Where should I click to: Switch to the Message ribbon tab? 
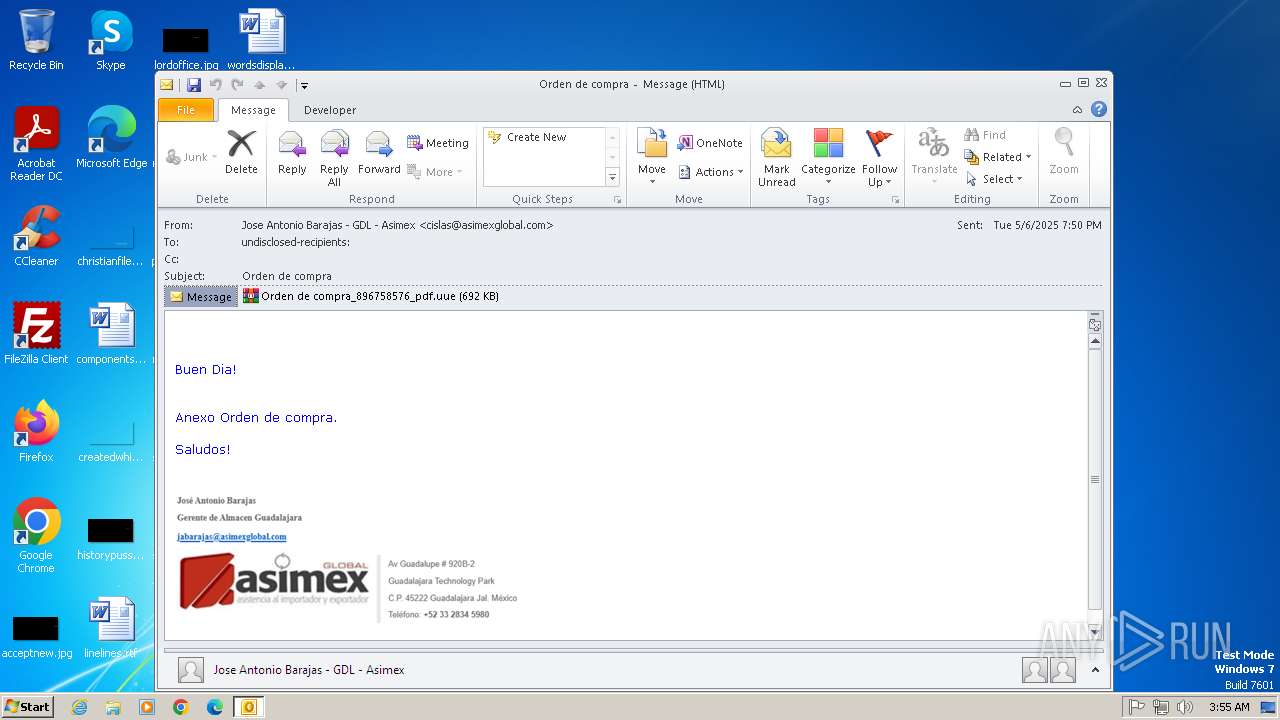253,110
